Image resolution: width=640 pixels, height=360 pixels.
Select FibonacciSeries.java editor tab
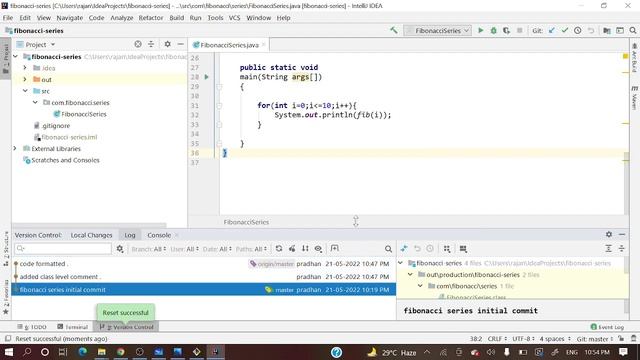click(229, 45)
